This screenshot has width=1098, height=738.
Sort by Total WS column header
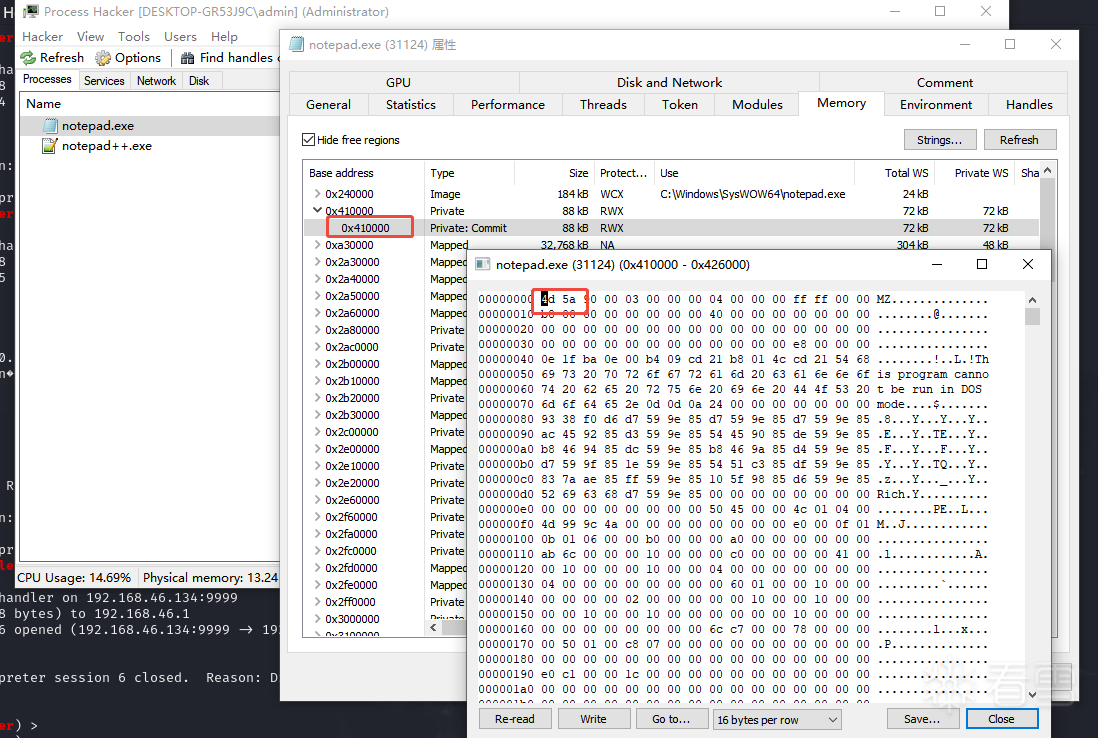894,173
